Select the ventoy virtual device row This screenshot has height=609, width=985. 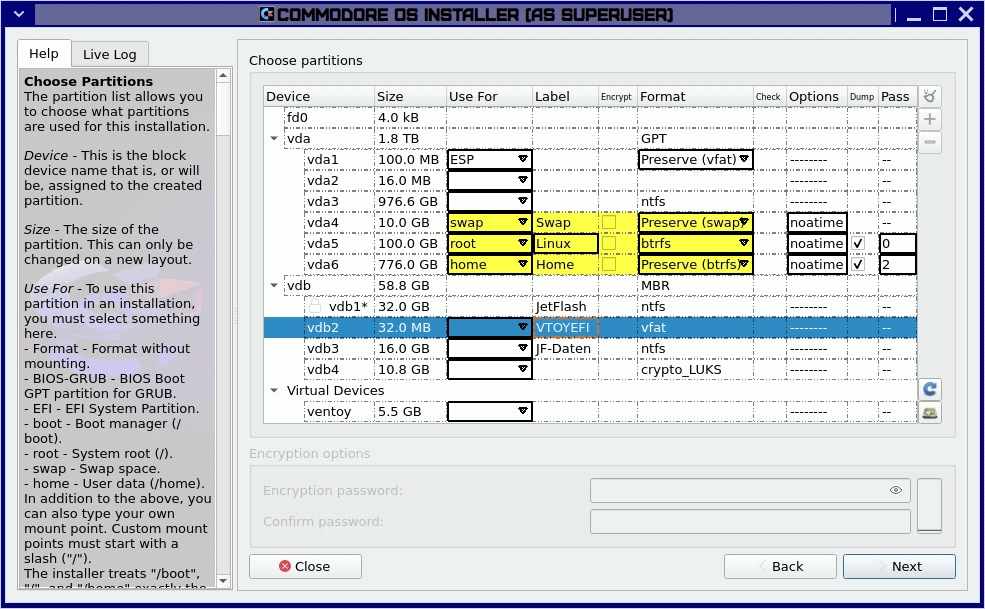[590, 412]
